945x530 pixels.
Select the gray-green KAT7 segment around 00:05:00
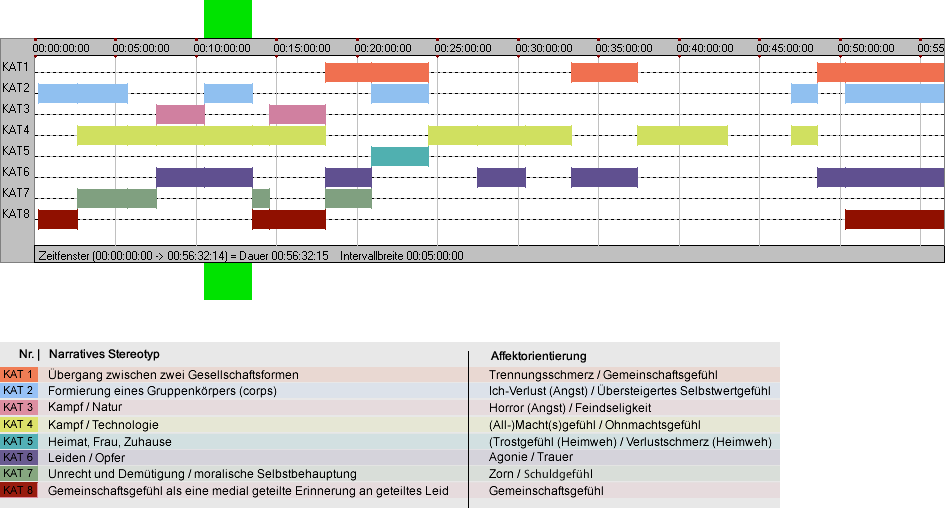tap(117, 198)
